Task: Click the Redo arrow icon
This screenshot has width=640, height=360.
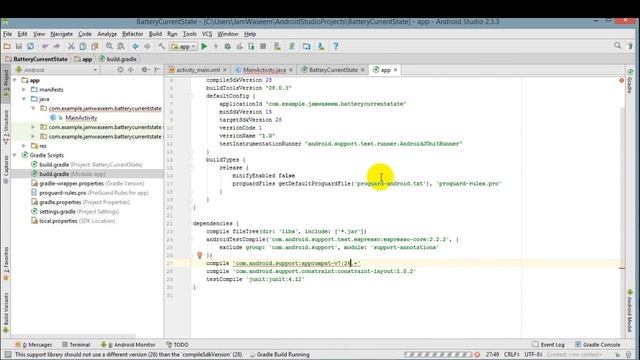Action: [57, 47]
